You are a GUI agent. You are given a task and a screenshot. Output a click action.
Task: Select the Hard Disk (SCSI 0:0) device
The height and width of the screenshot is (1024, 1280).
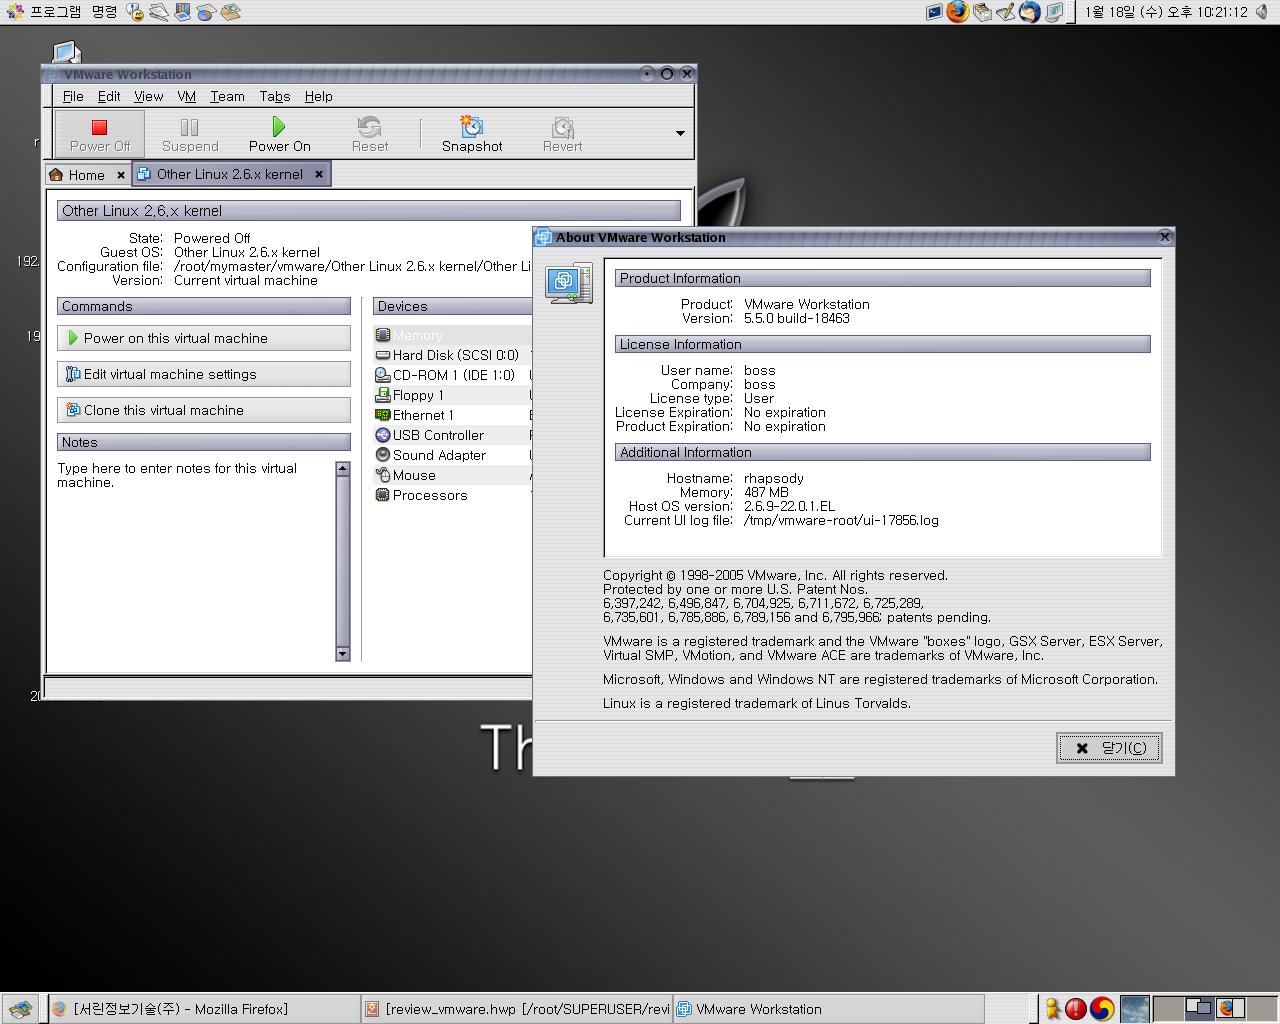[452, 355]
